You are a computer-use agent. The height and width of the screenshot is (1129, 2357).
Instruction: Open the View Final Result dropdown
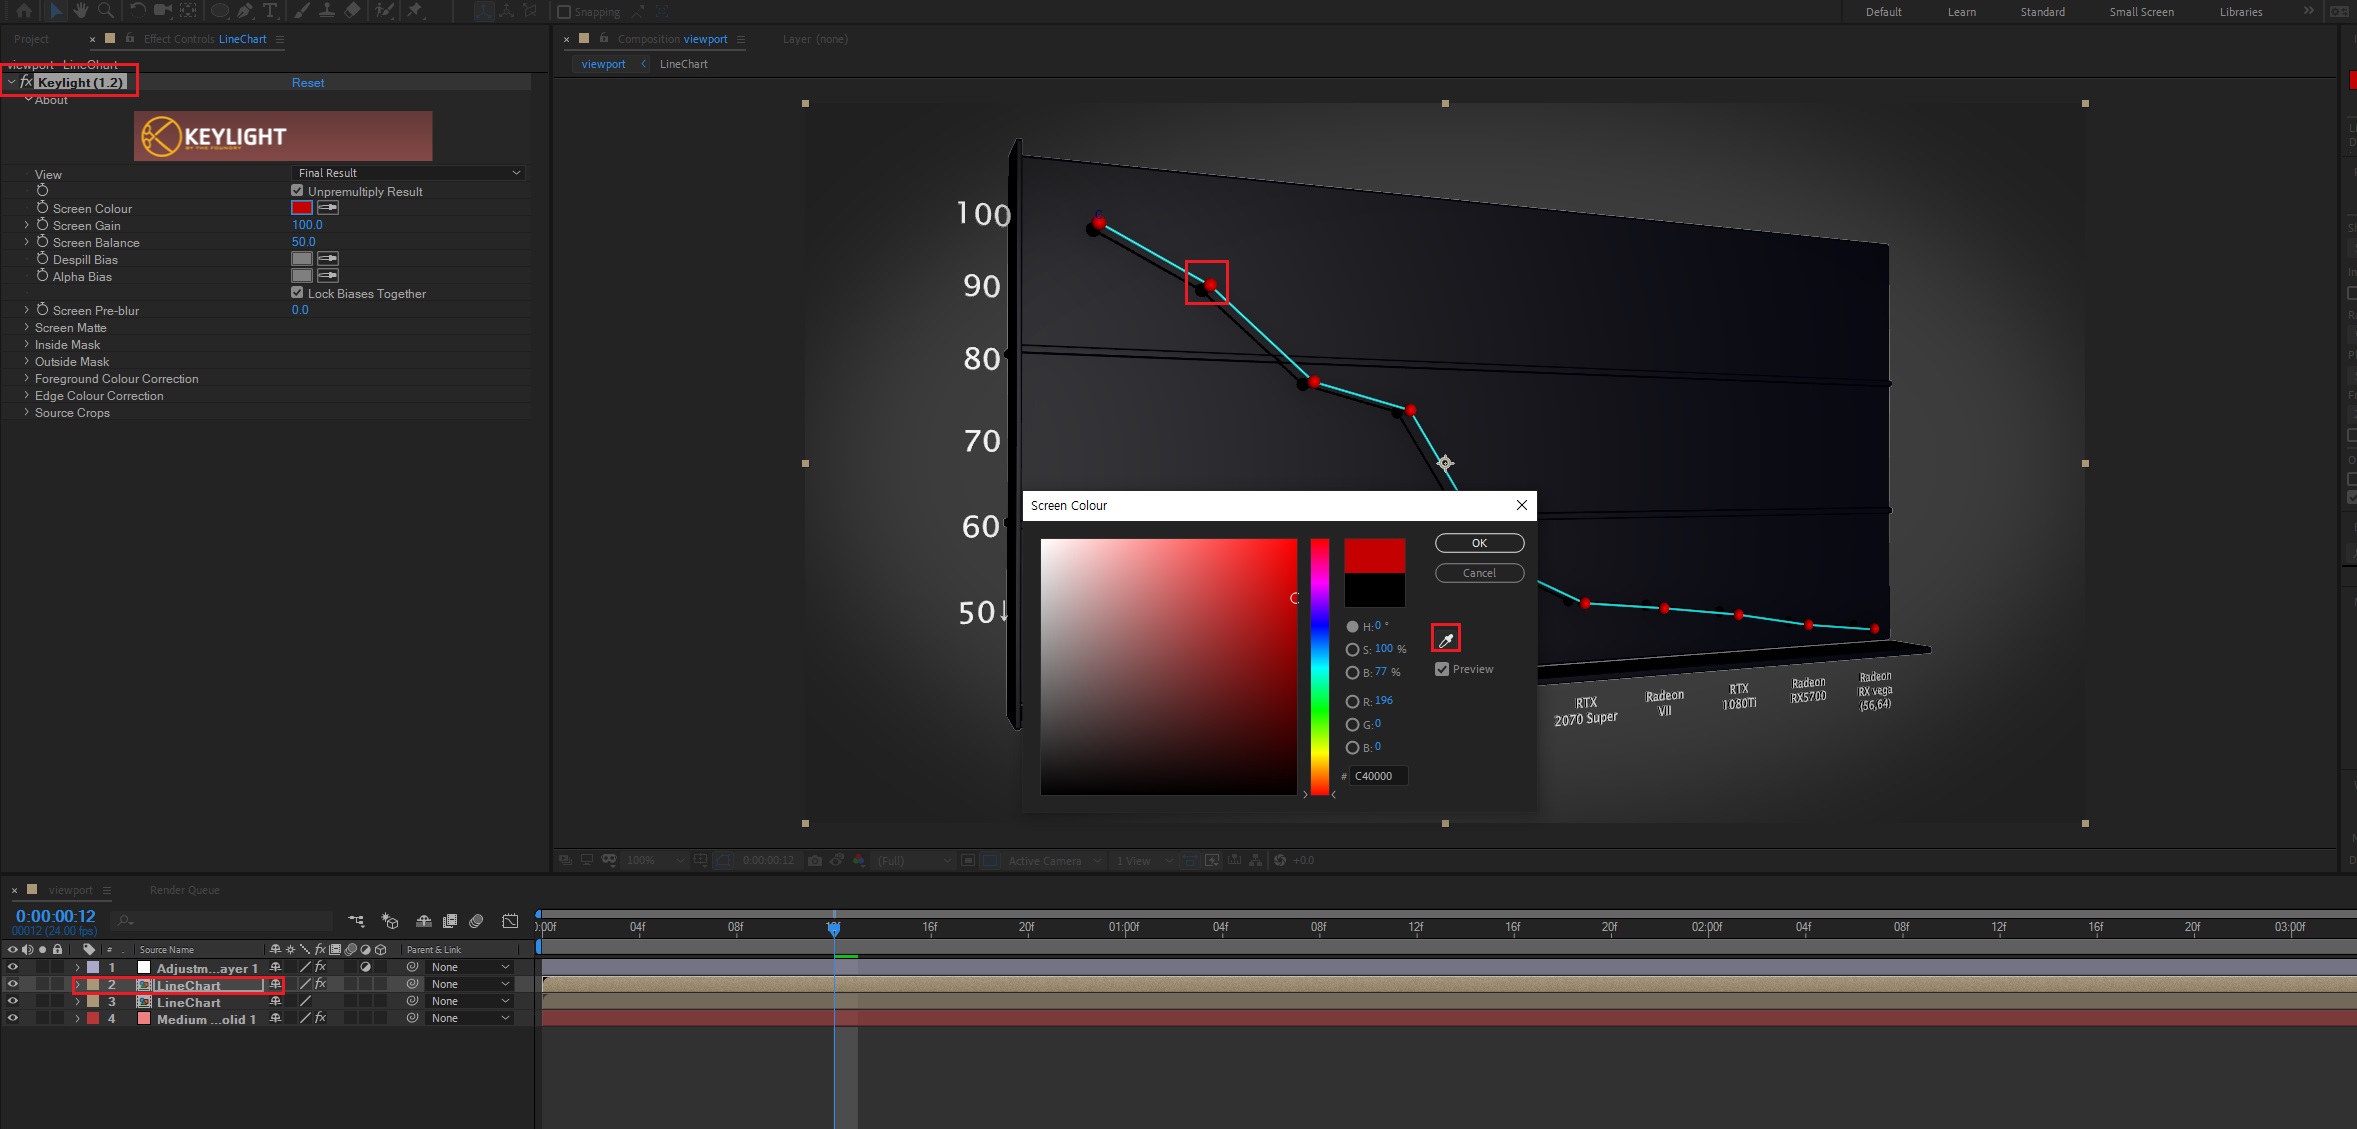(x=408, y=173)
